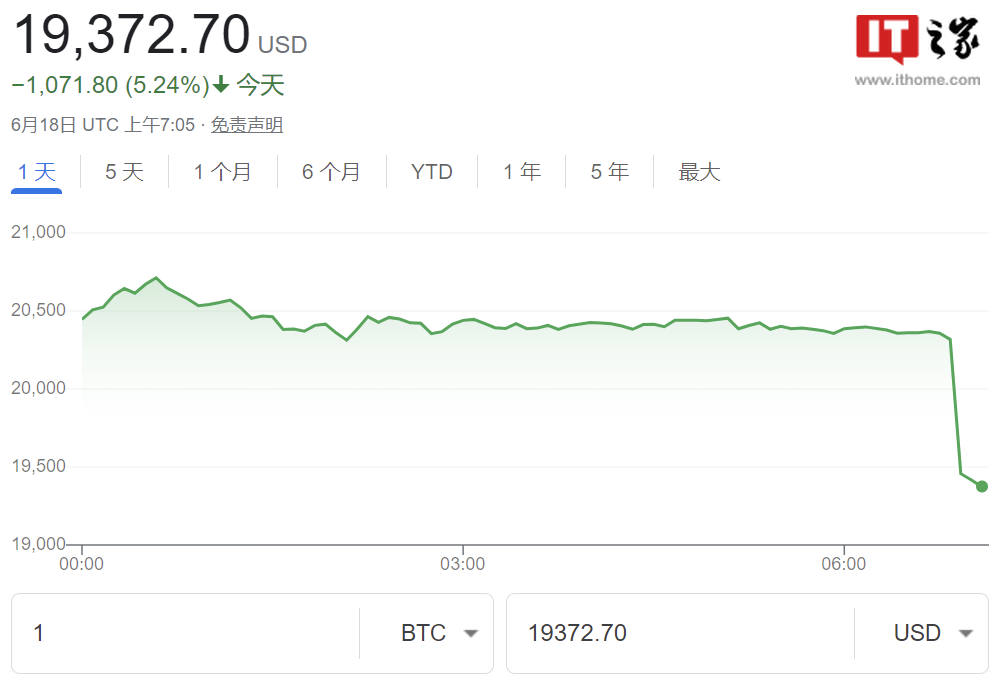Show the 最大 time range
Image resolution: width=995 pixels, height=682 pixels.
[699, 172]
